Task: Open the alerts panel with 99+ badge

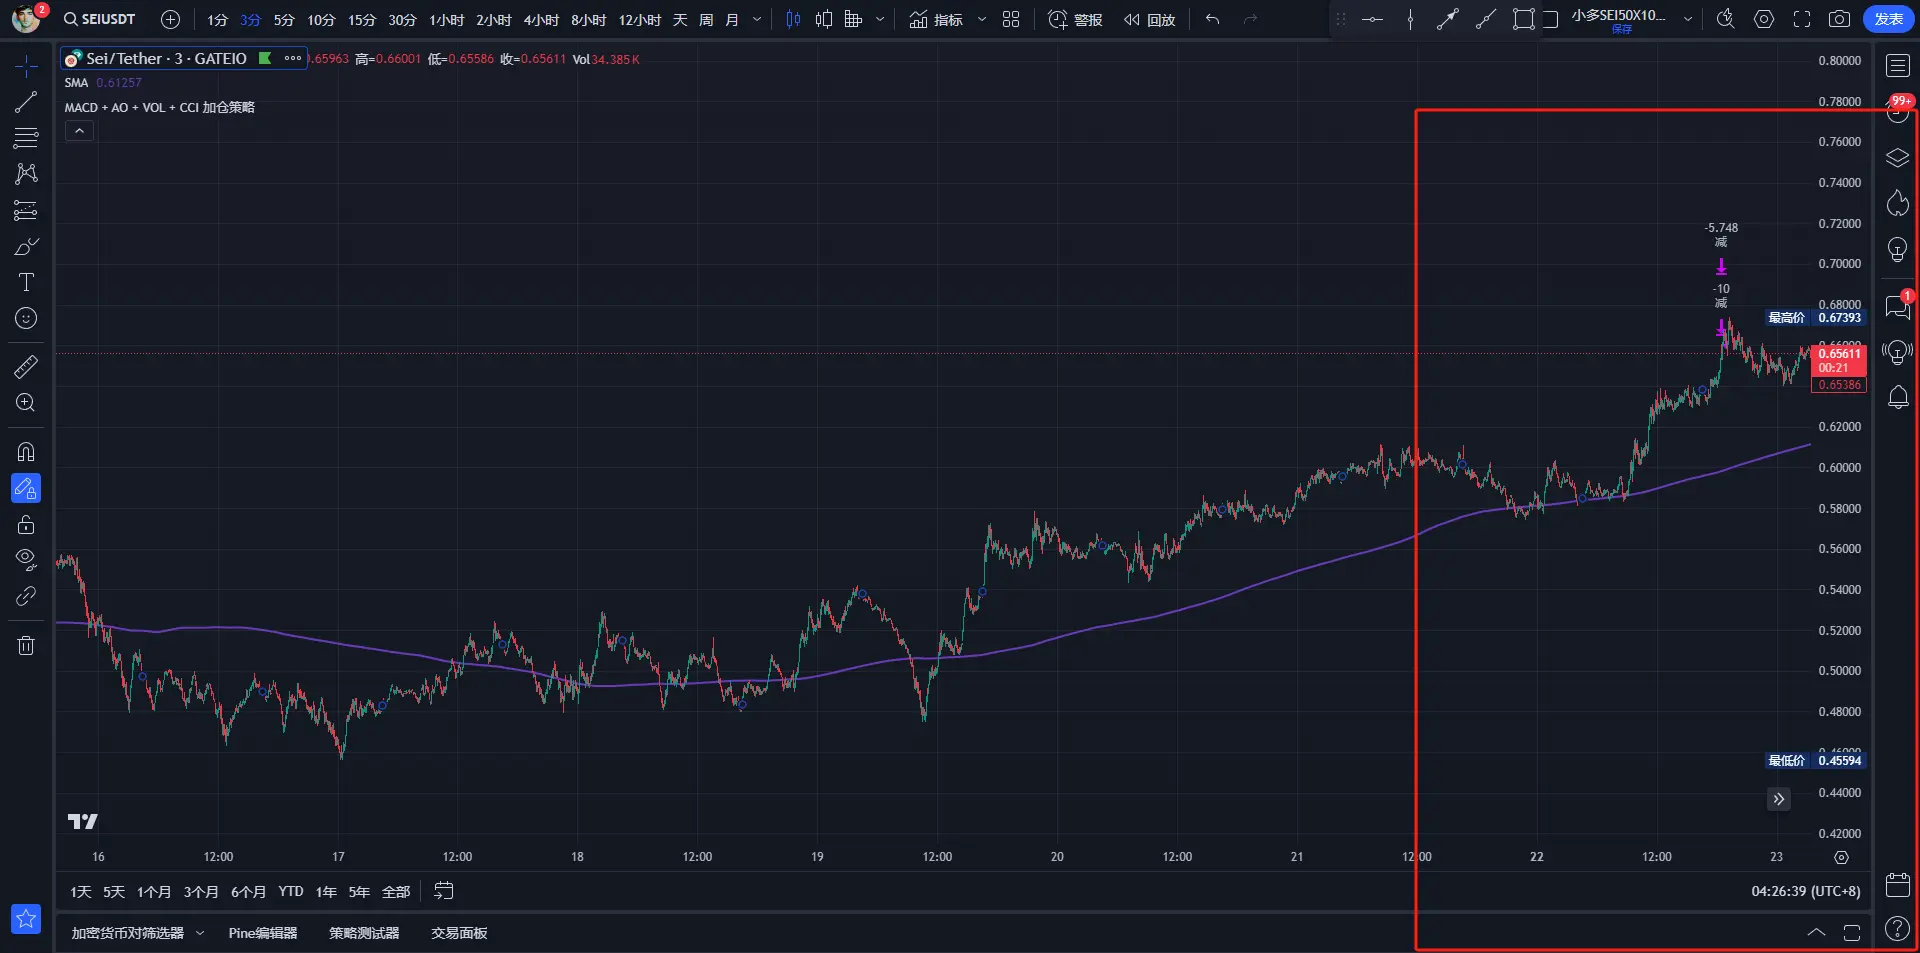Action: [x=1897, y=111]
